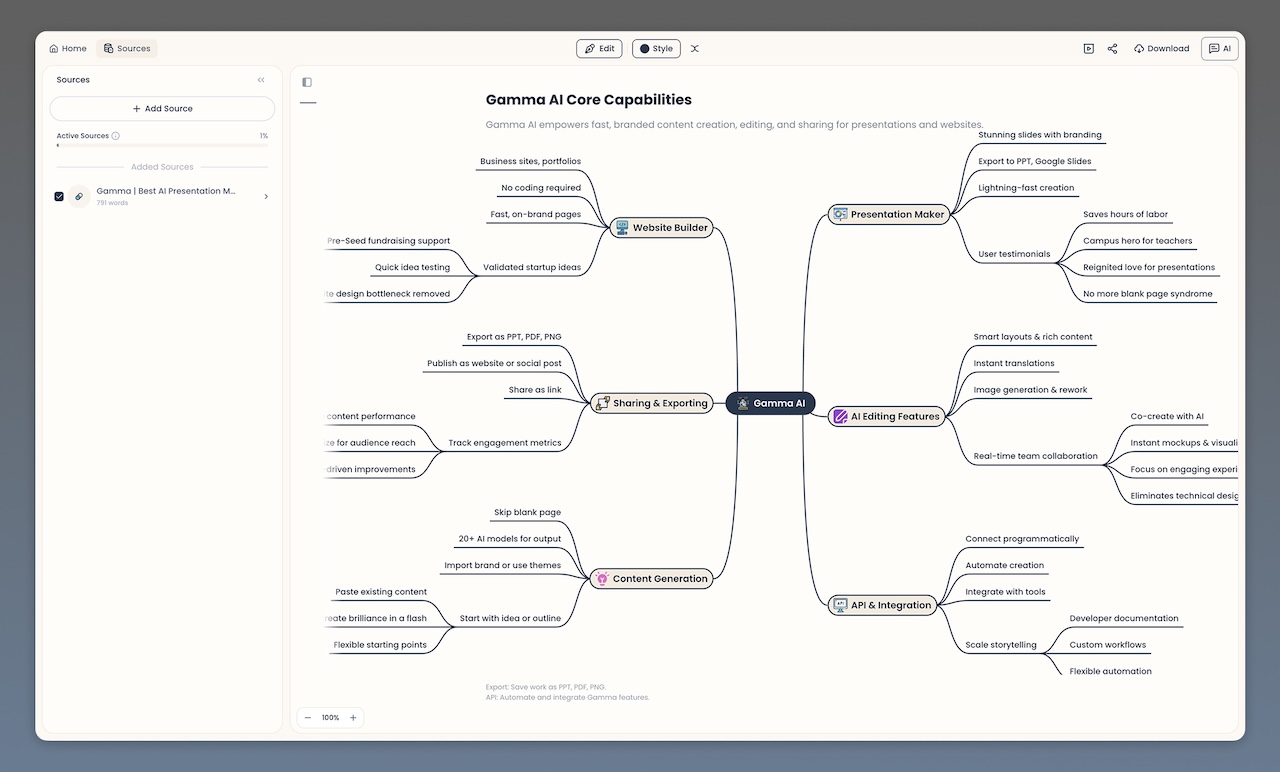1280x772 pixels.
Task: Start presentation mode with the play icon
Action: click(x=1088, y=48)
